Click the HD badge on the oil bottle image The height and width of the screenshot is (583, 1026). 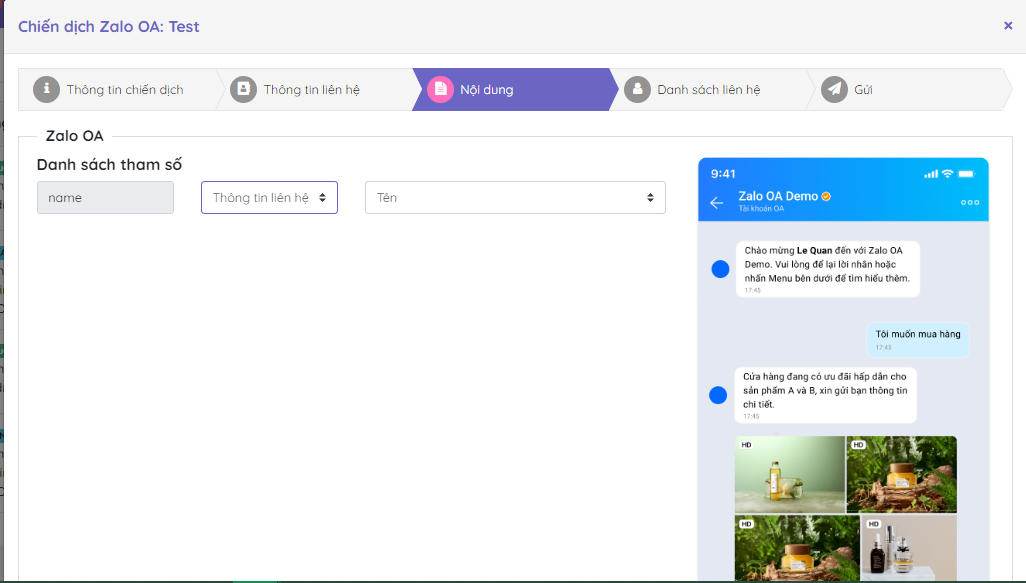pyautogui.click(x=747, y=445)
